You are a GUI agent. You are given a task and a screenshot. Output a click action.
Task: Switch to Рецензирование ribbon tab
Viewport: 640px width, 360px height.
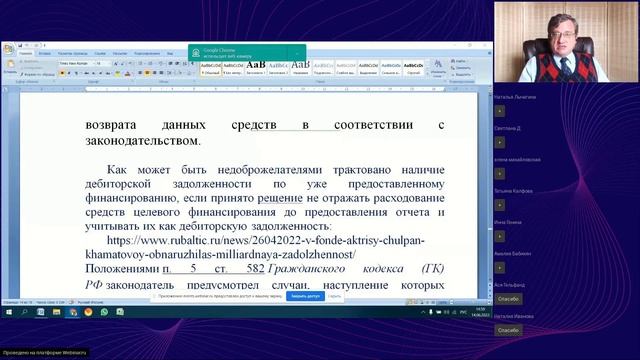click(147, 53)
